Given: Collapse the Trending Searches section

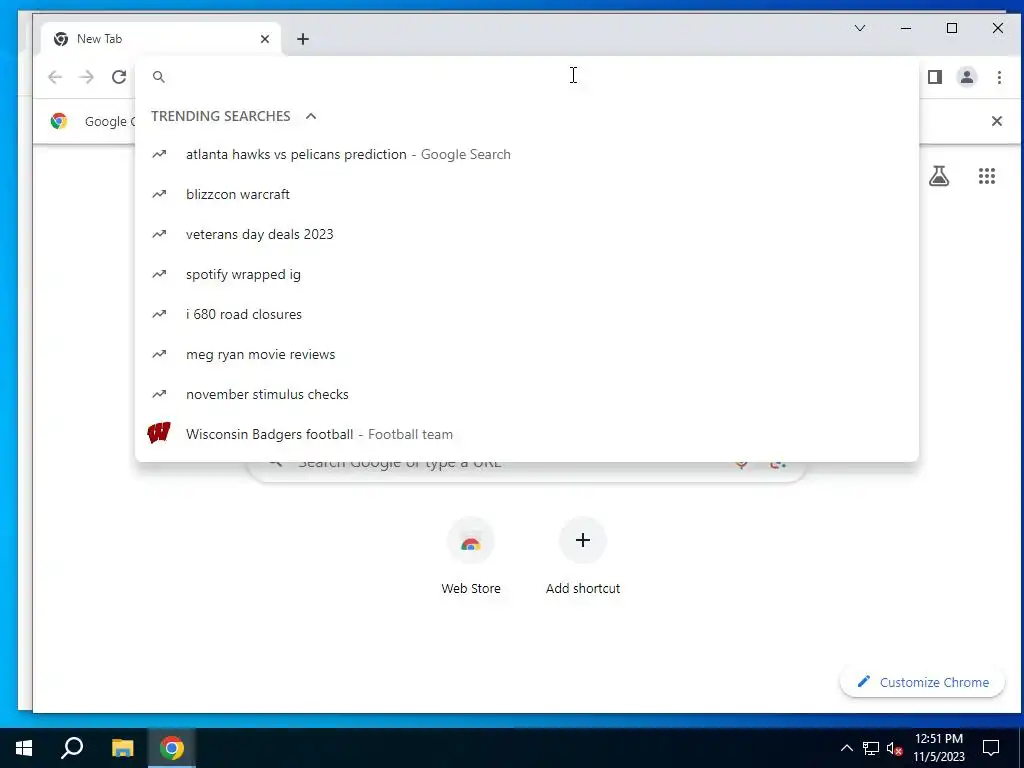Looking at the screenshot, I should (x=311, y=116).
